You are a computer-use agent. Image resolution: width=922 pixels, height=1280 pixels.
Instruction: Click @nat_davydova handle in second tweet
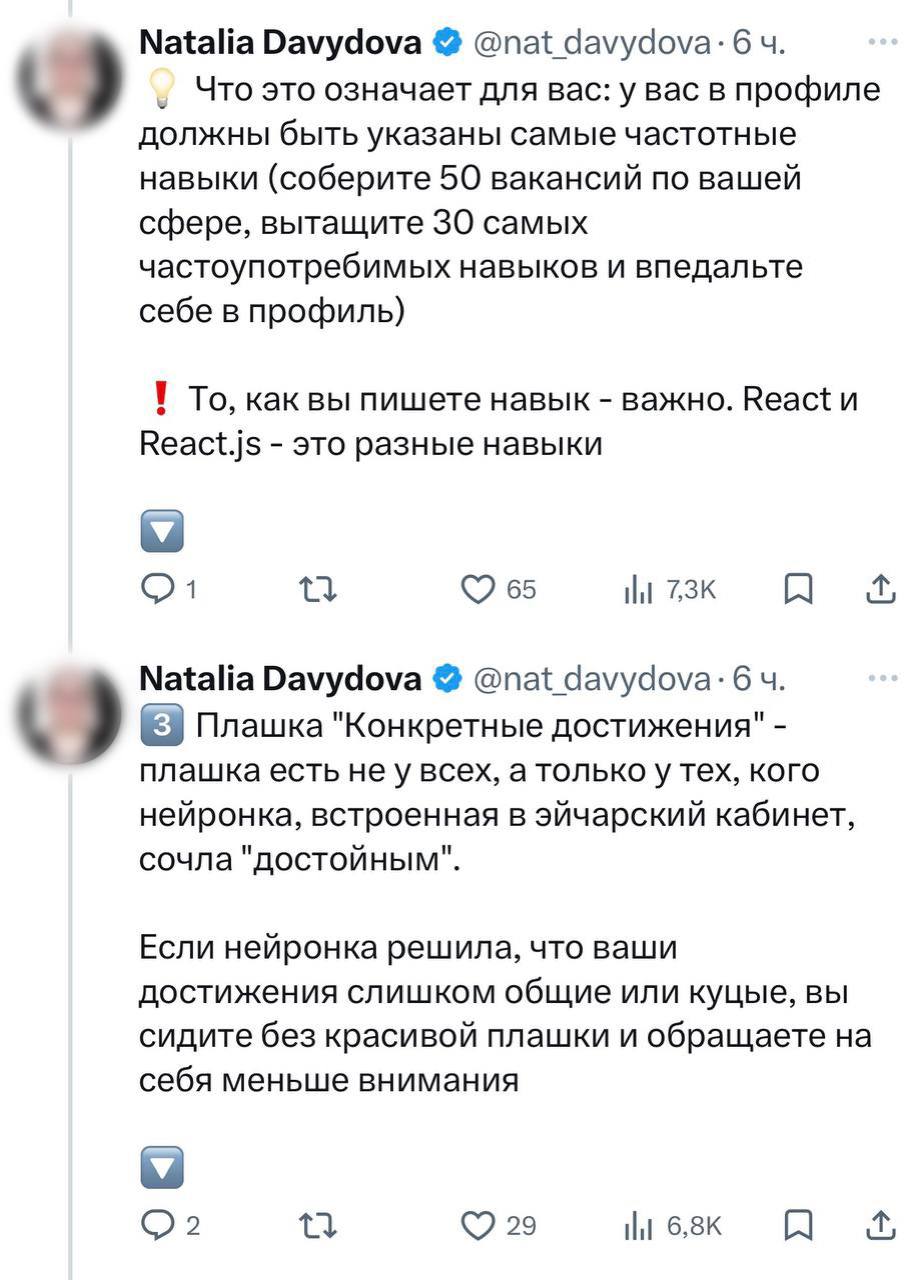[591, 680]
